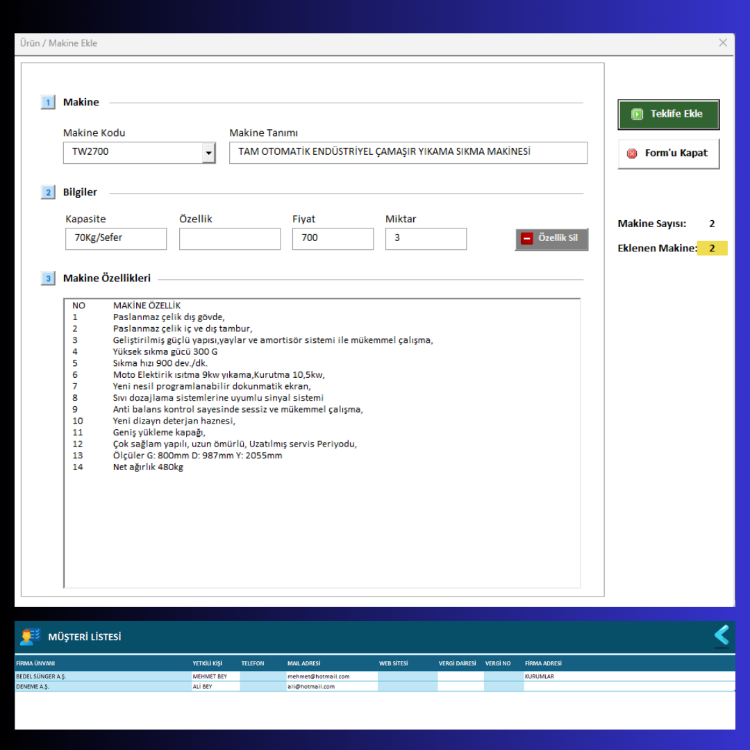Select row 'Yeni nesil programlanabilir dokunmatik ekran,'
Image resolution: width=750 pixels, height=750 pixels.
point(321,386)
